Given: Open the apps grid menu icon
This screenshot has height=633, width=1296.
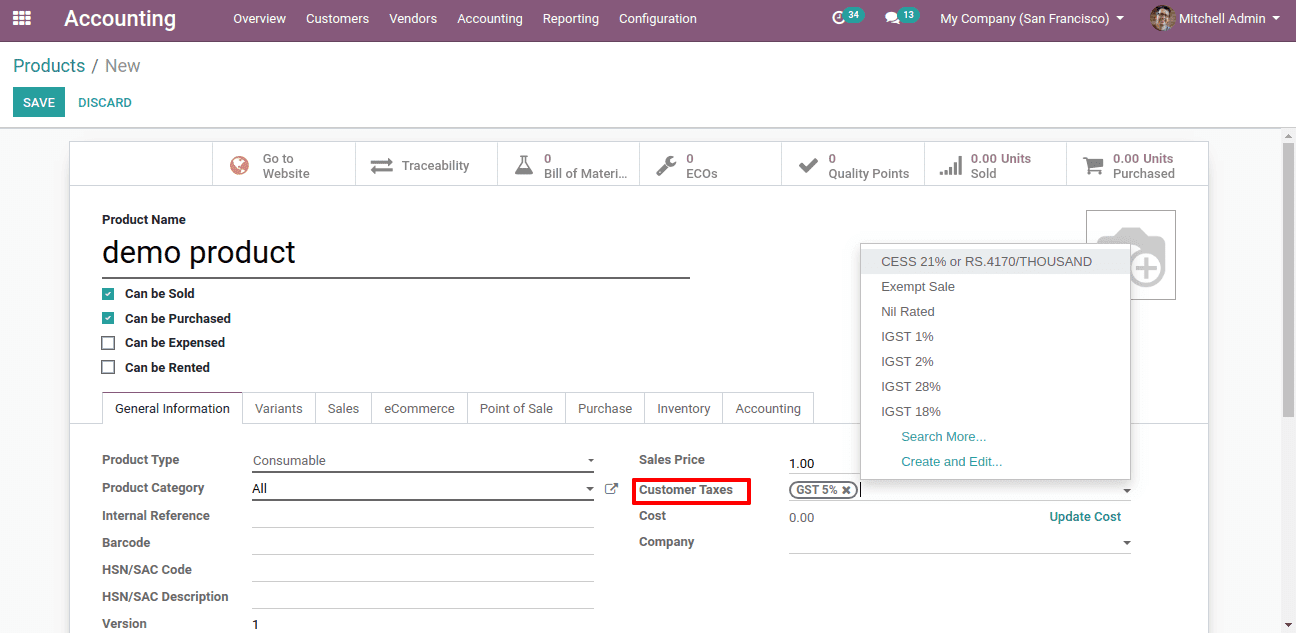Looking at the screenshot, I should (x=21, y=18).
